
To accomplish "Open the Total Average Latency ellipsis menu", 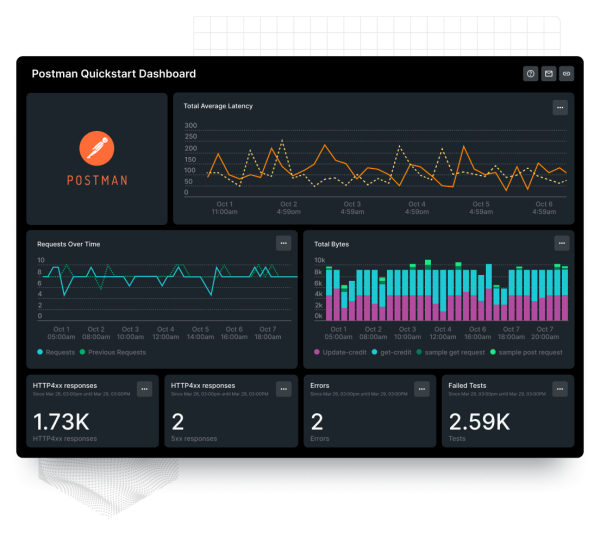I will pos(560,108).
